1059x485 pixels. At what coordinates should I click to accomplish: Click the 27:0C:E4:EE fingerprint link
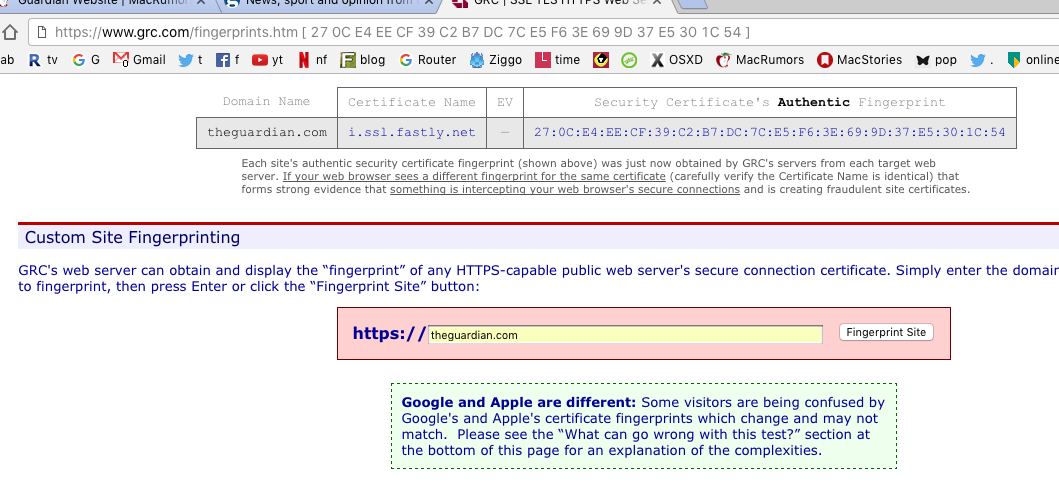pos(770,132)
